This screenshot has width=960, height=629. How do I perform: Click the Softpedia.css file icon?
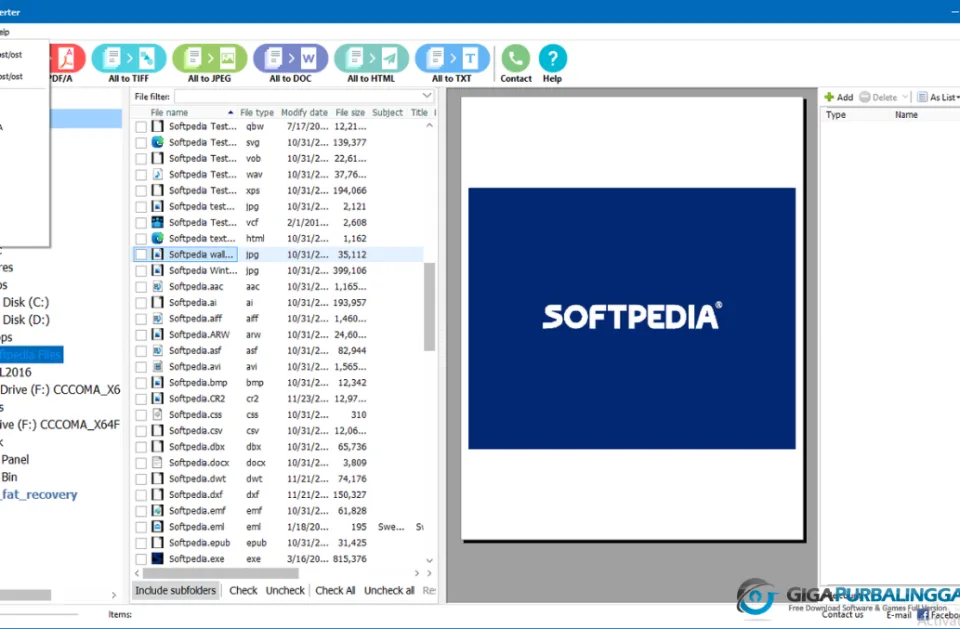[x=157, y=414]
